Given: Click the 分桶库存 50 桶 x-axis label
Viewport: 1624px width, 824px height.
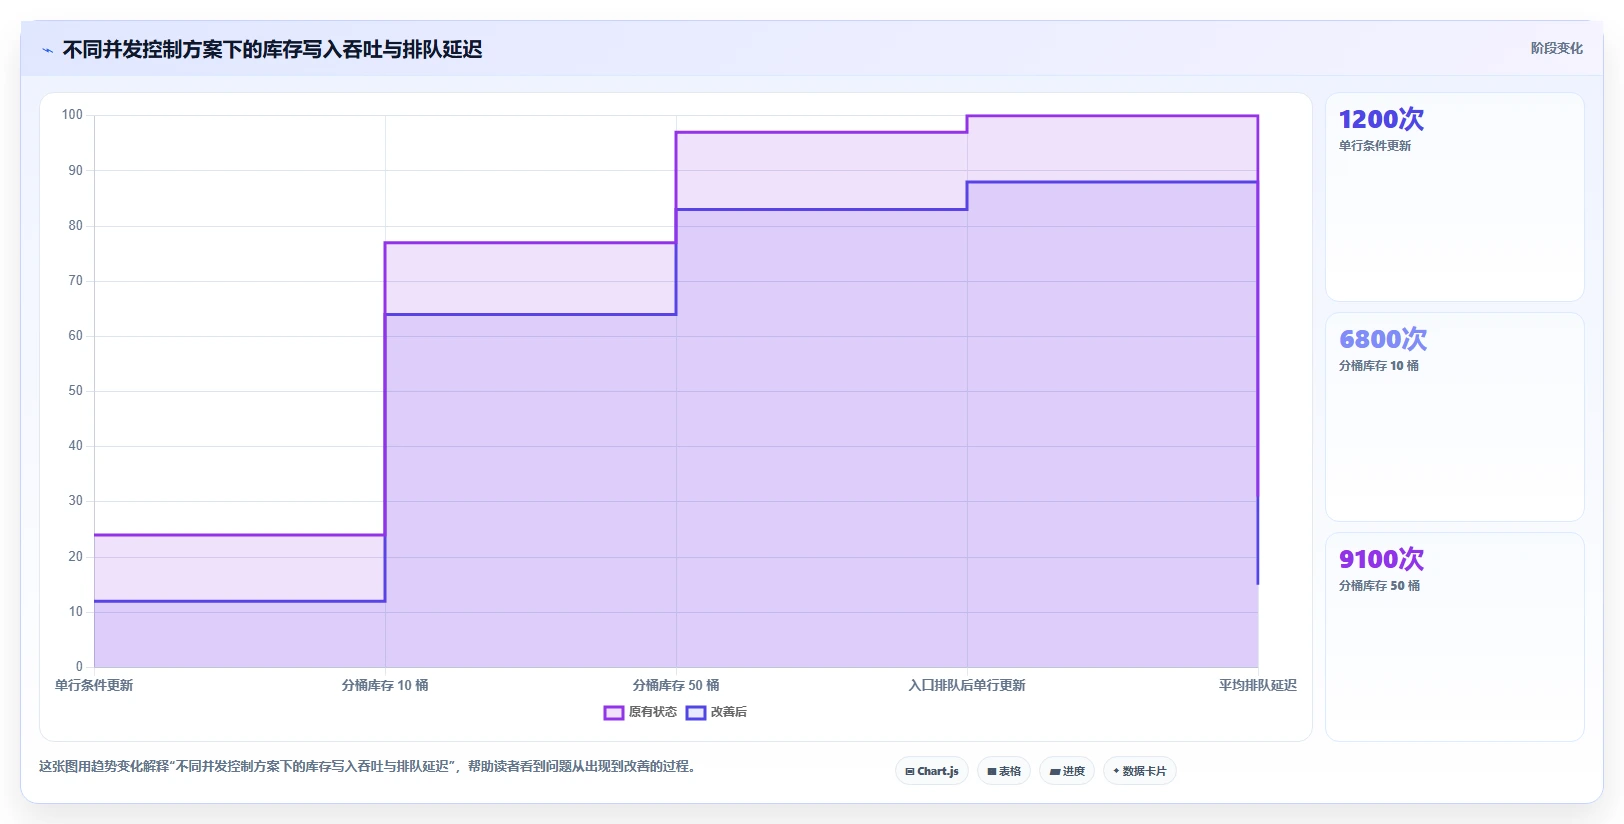Looking at the screenshot, I should click(x=676, y=685).
